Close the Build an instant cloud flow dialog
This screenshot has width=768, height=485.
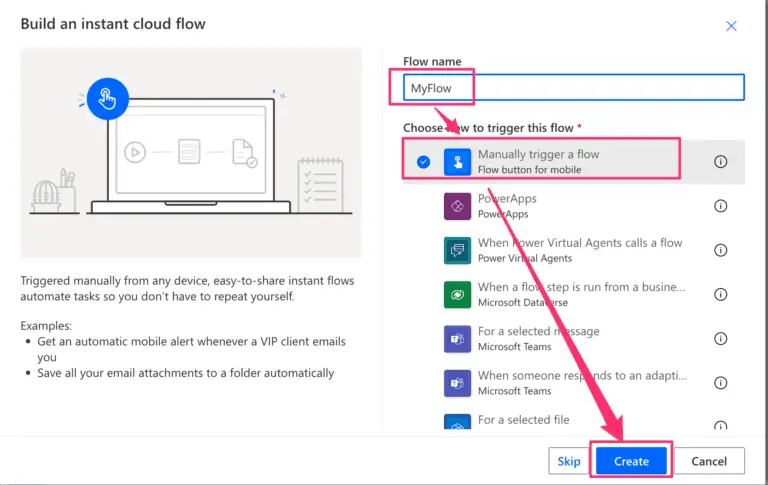731,26
